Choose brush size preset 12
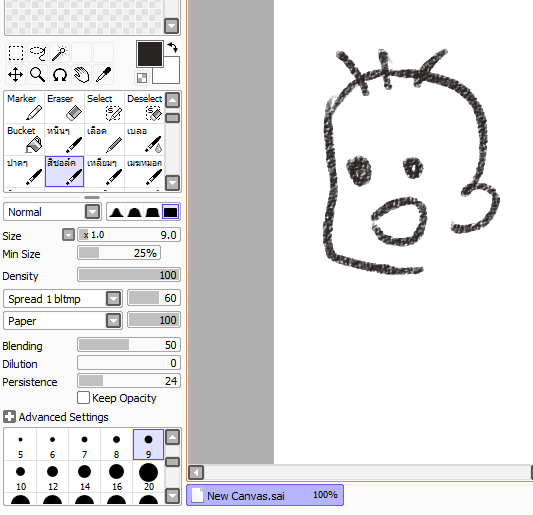Image resolution: width=533 pixels, height=515 pixels. 52,477
